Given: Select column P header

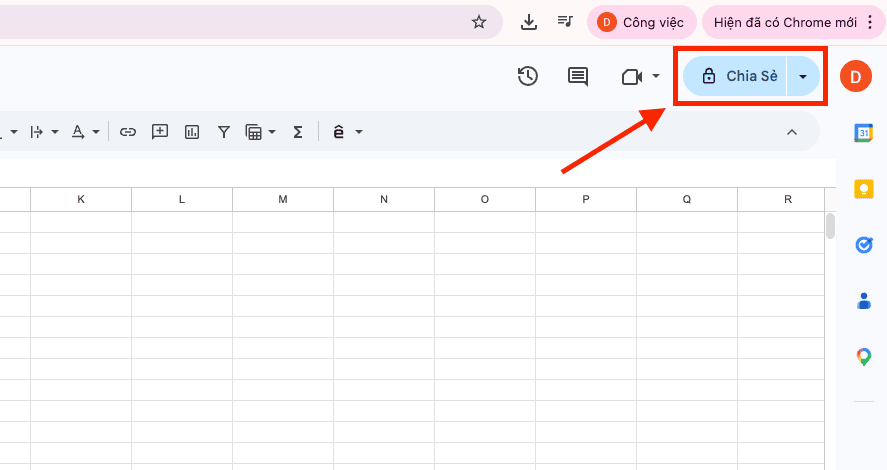Looking at the screenshot, I should 585,199.
